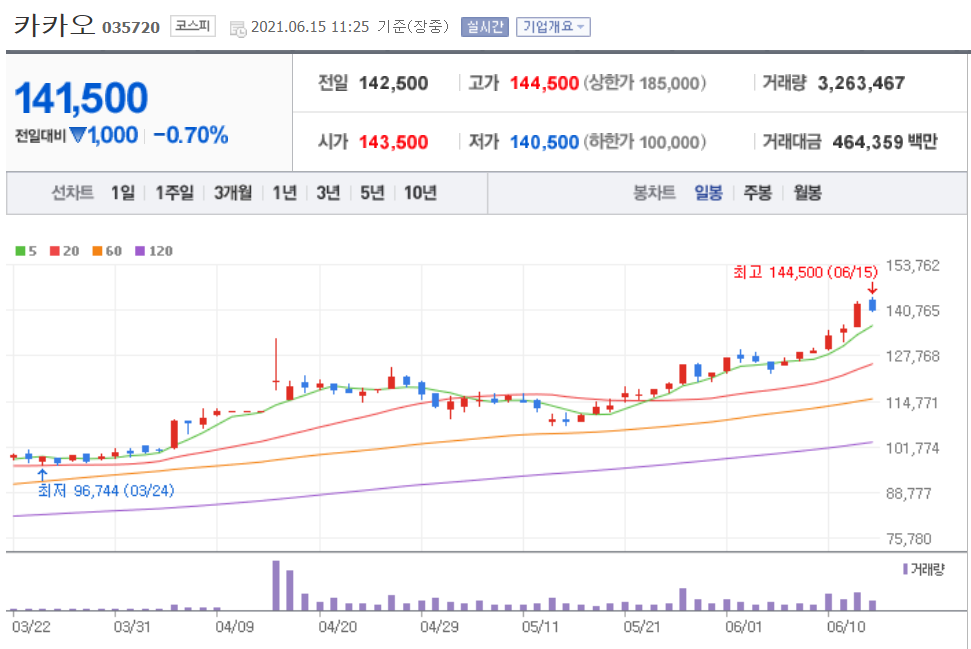
Task: Click the 실시간 real-time button
Action: pyautogui.click(x=485, y=27)
